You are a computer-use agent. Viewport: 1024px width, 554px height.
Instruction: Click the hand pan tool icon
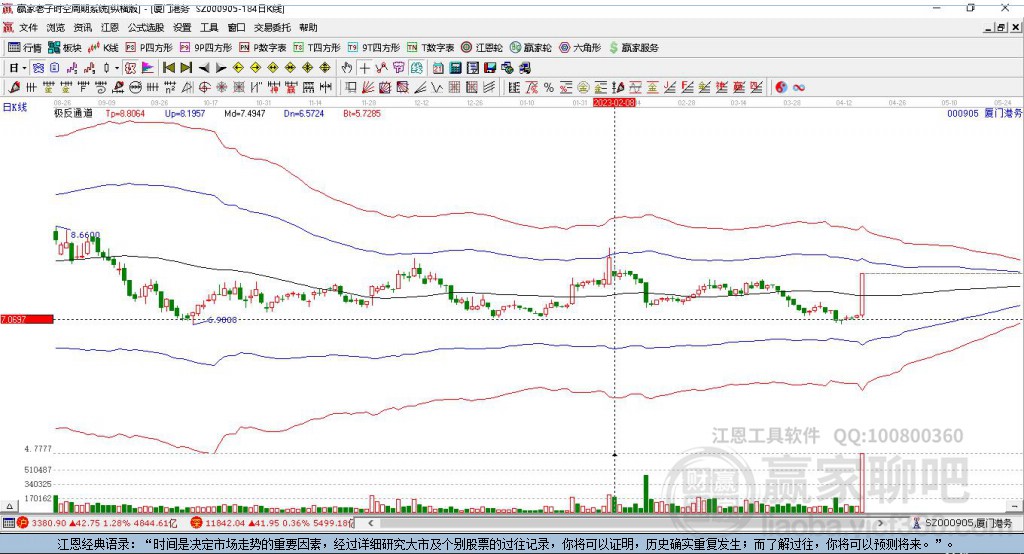coord(346,68)
